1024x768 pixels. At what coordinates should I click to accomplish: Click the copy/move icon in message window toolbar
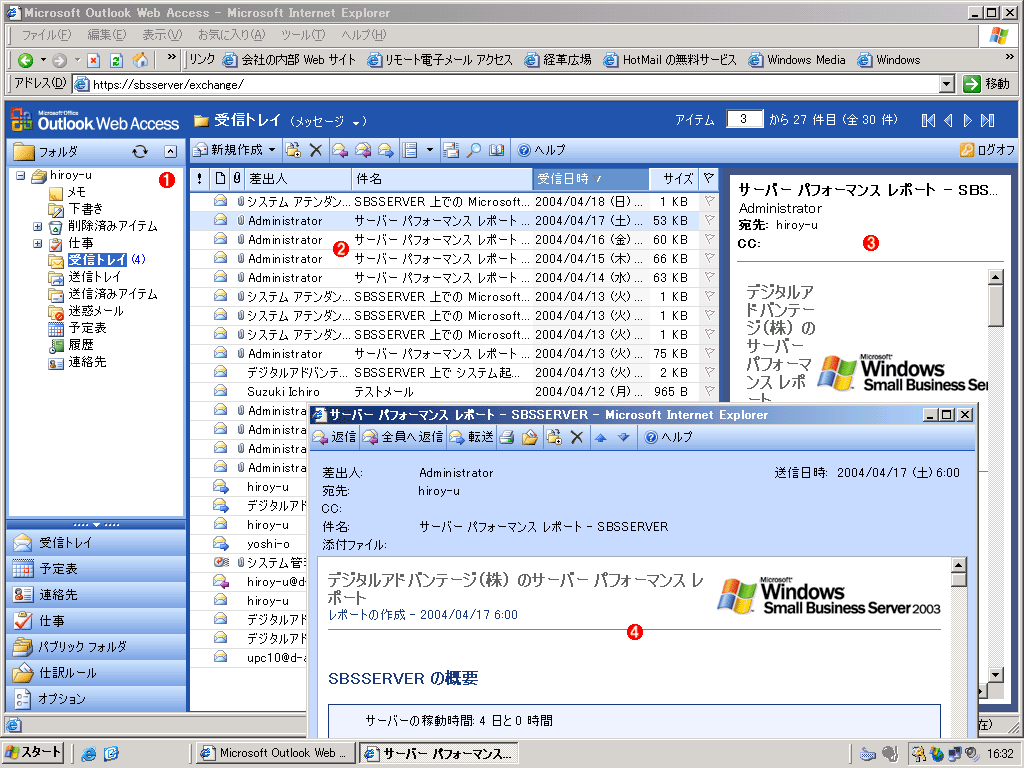[x=554, y=437]
